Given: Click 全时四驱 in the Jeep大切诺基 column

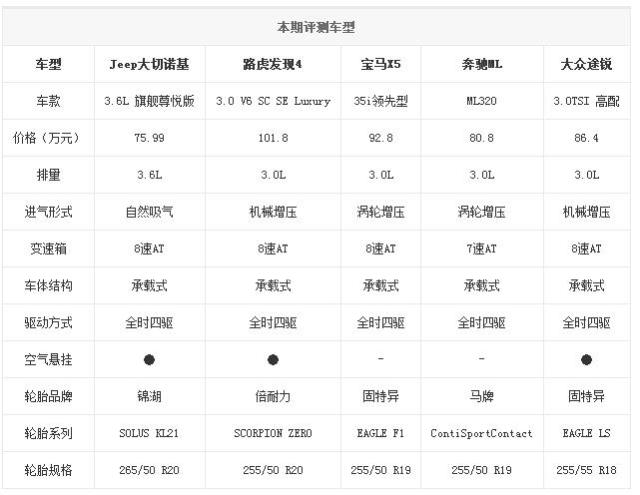Looking at the screenshot, I should (149, 323).
